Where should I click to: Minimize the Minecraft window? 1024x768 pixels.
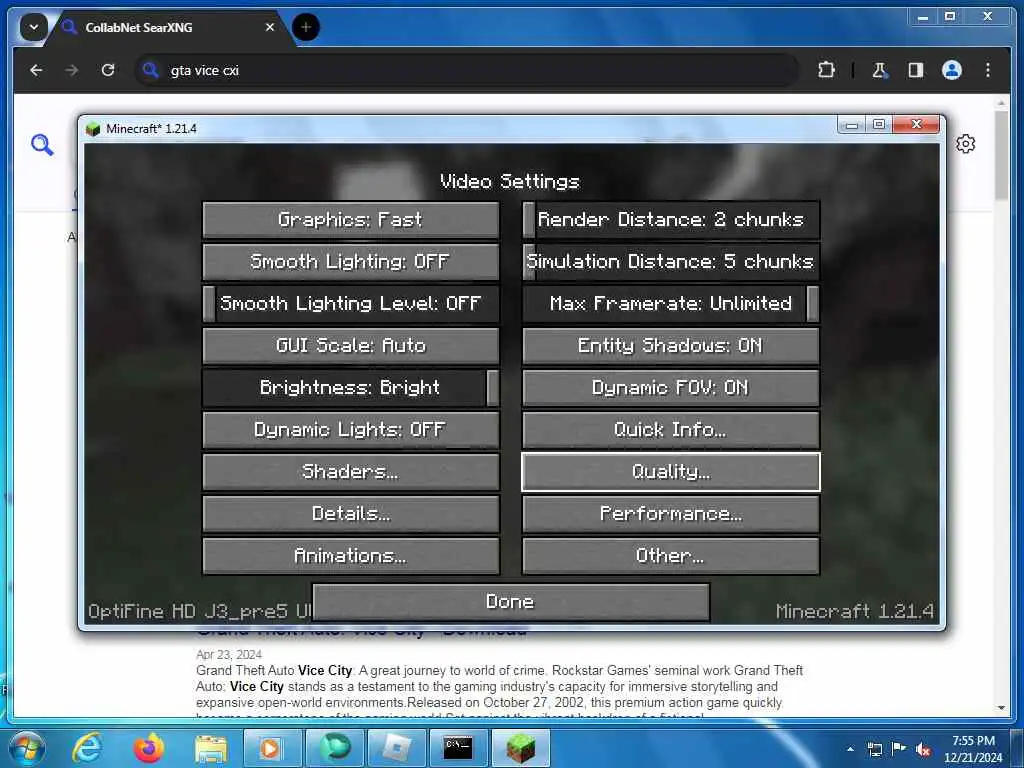click(852, 124)
